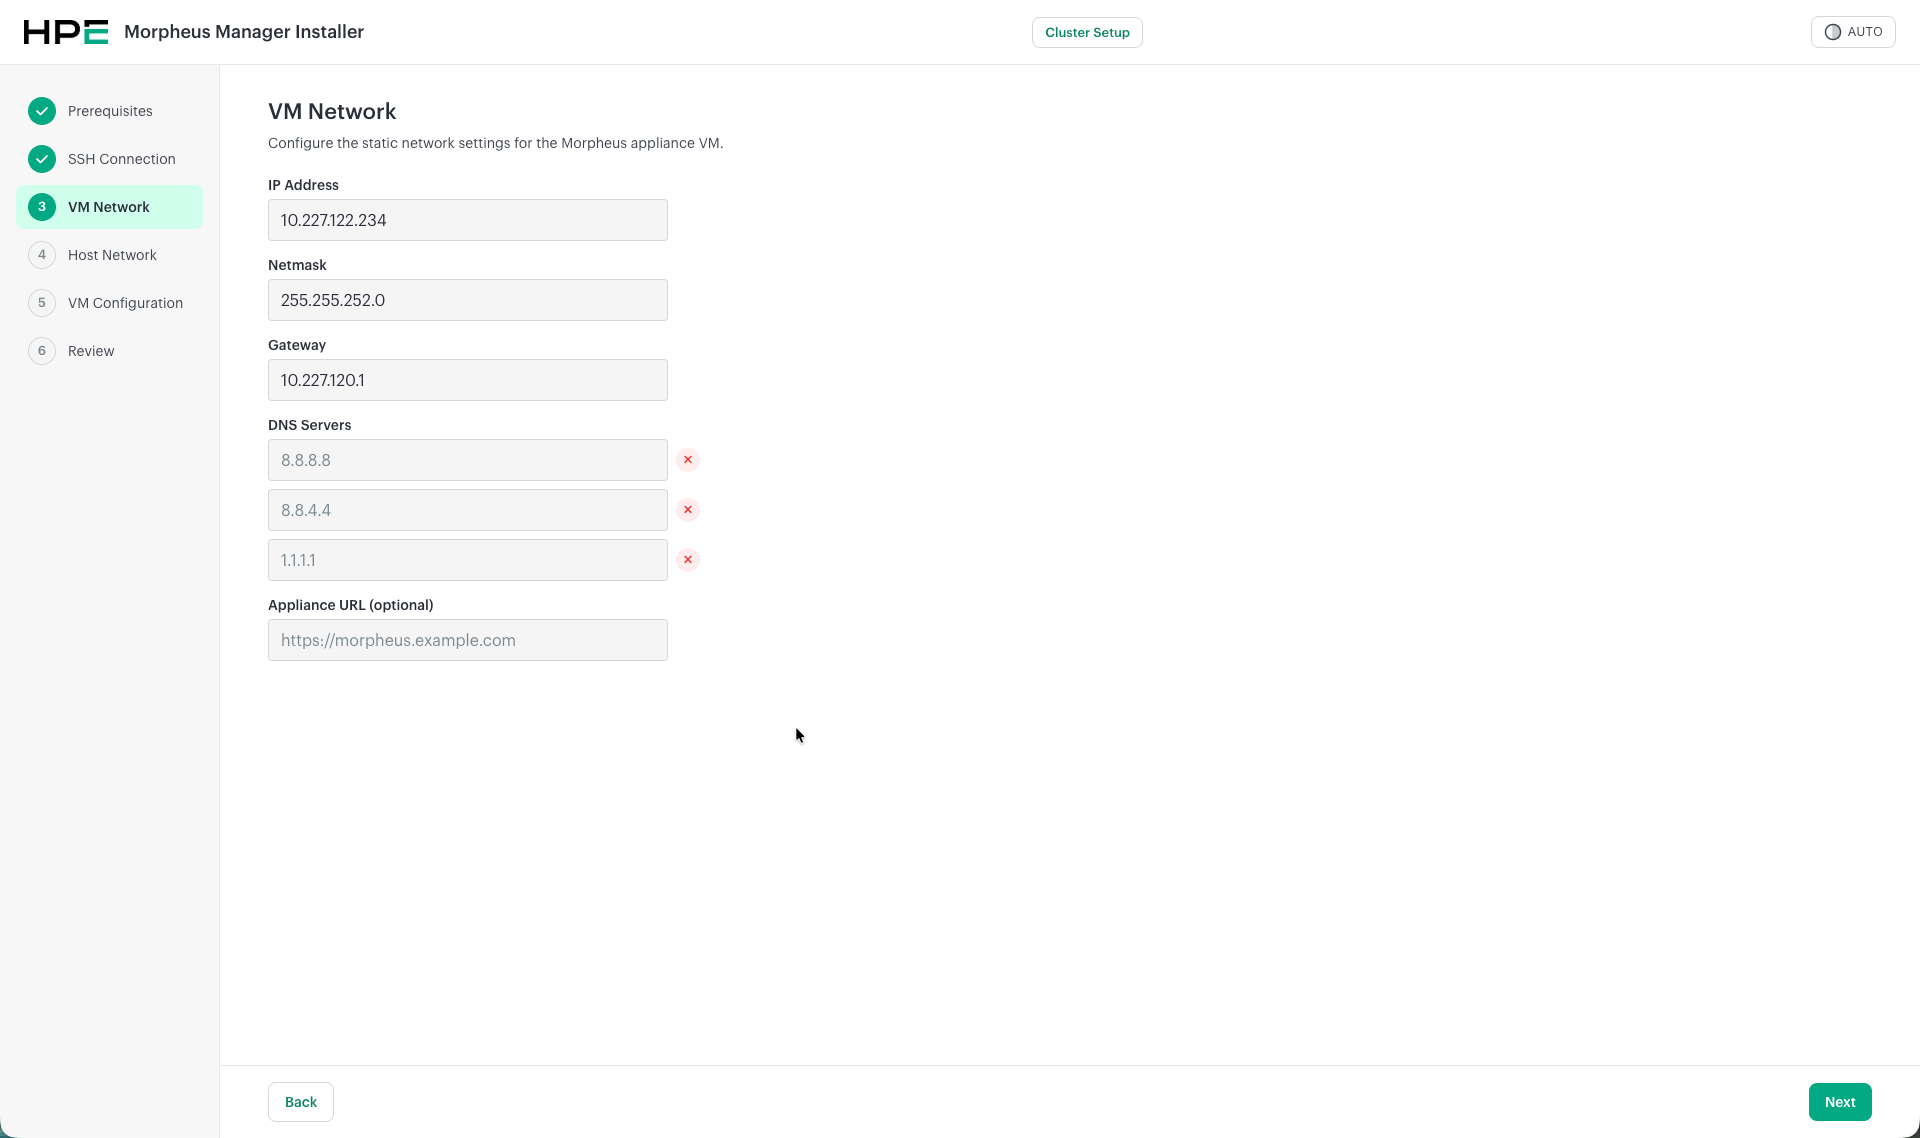Click the step 5 number badge
Image resolution: width=1920 pixels, height=1138 pixels.
pyautogui.click(x=42, y=303)
